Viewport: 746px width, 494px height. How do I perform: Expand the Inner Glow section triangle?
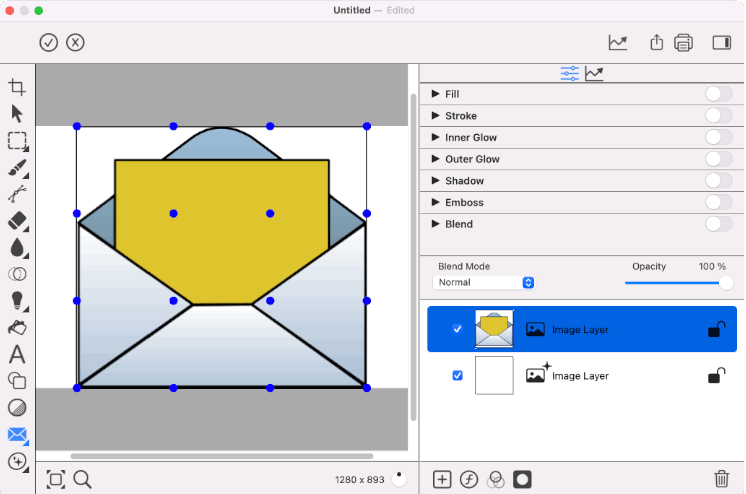435,137
